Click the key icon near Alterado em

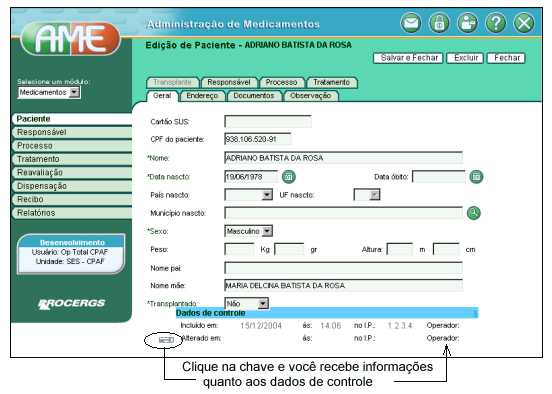click(166, 340)
